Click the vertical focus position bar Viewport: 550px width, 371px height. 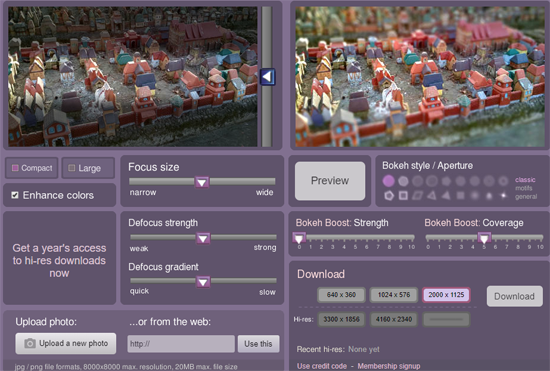click(x=267, y=76)
